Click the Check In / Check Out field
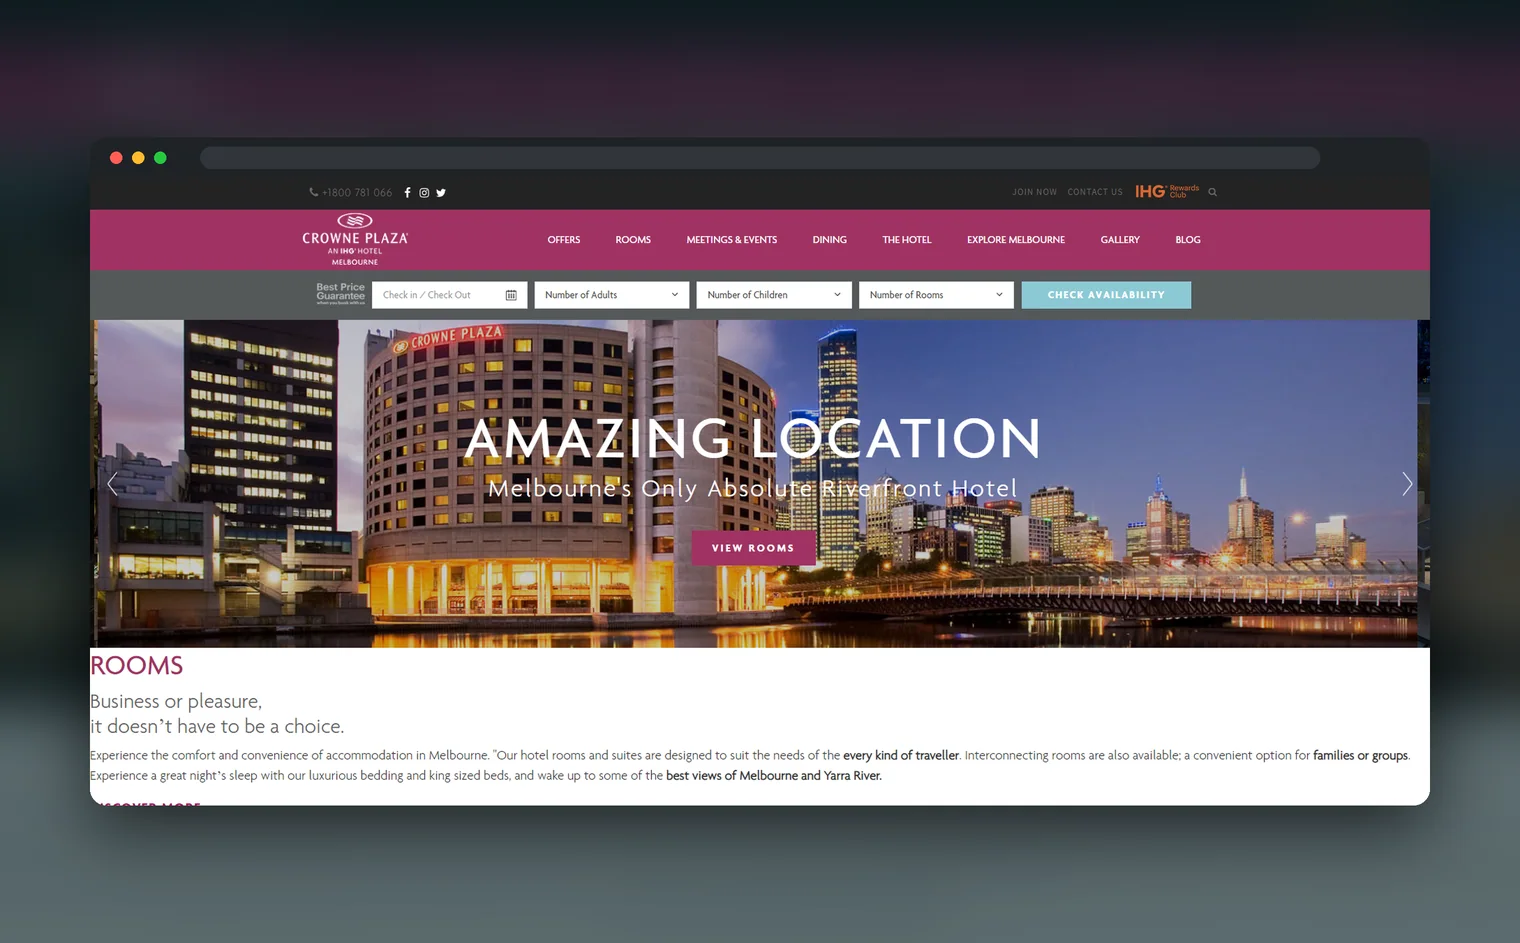Screen dimensions: 1520x943 coord(448,295)
